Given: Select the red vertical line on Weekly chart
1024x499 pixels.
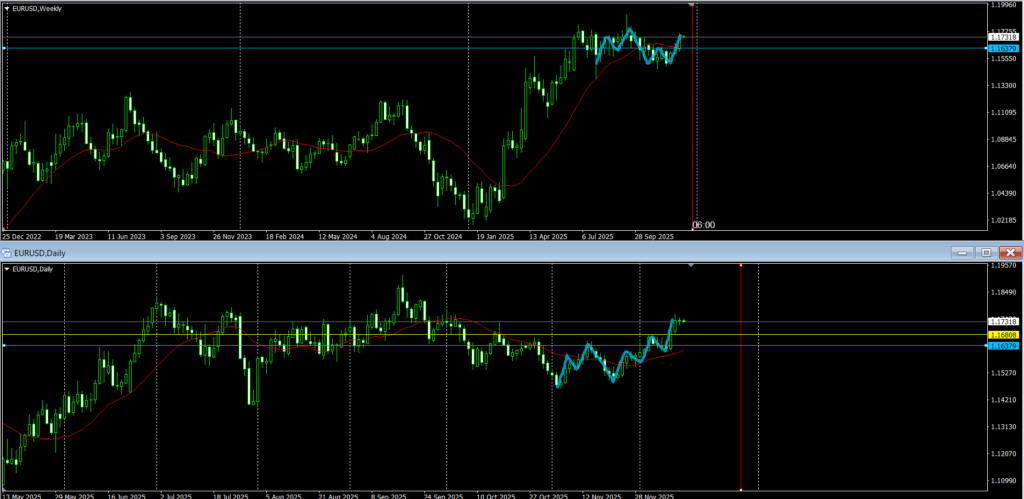Looking at the screenshot, I should coord(695,120).
